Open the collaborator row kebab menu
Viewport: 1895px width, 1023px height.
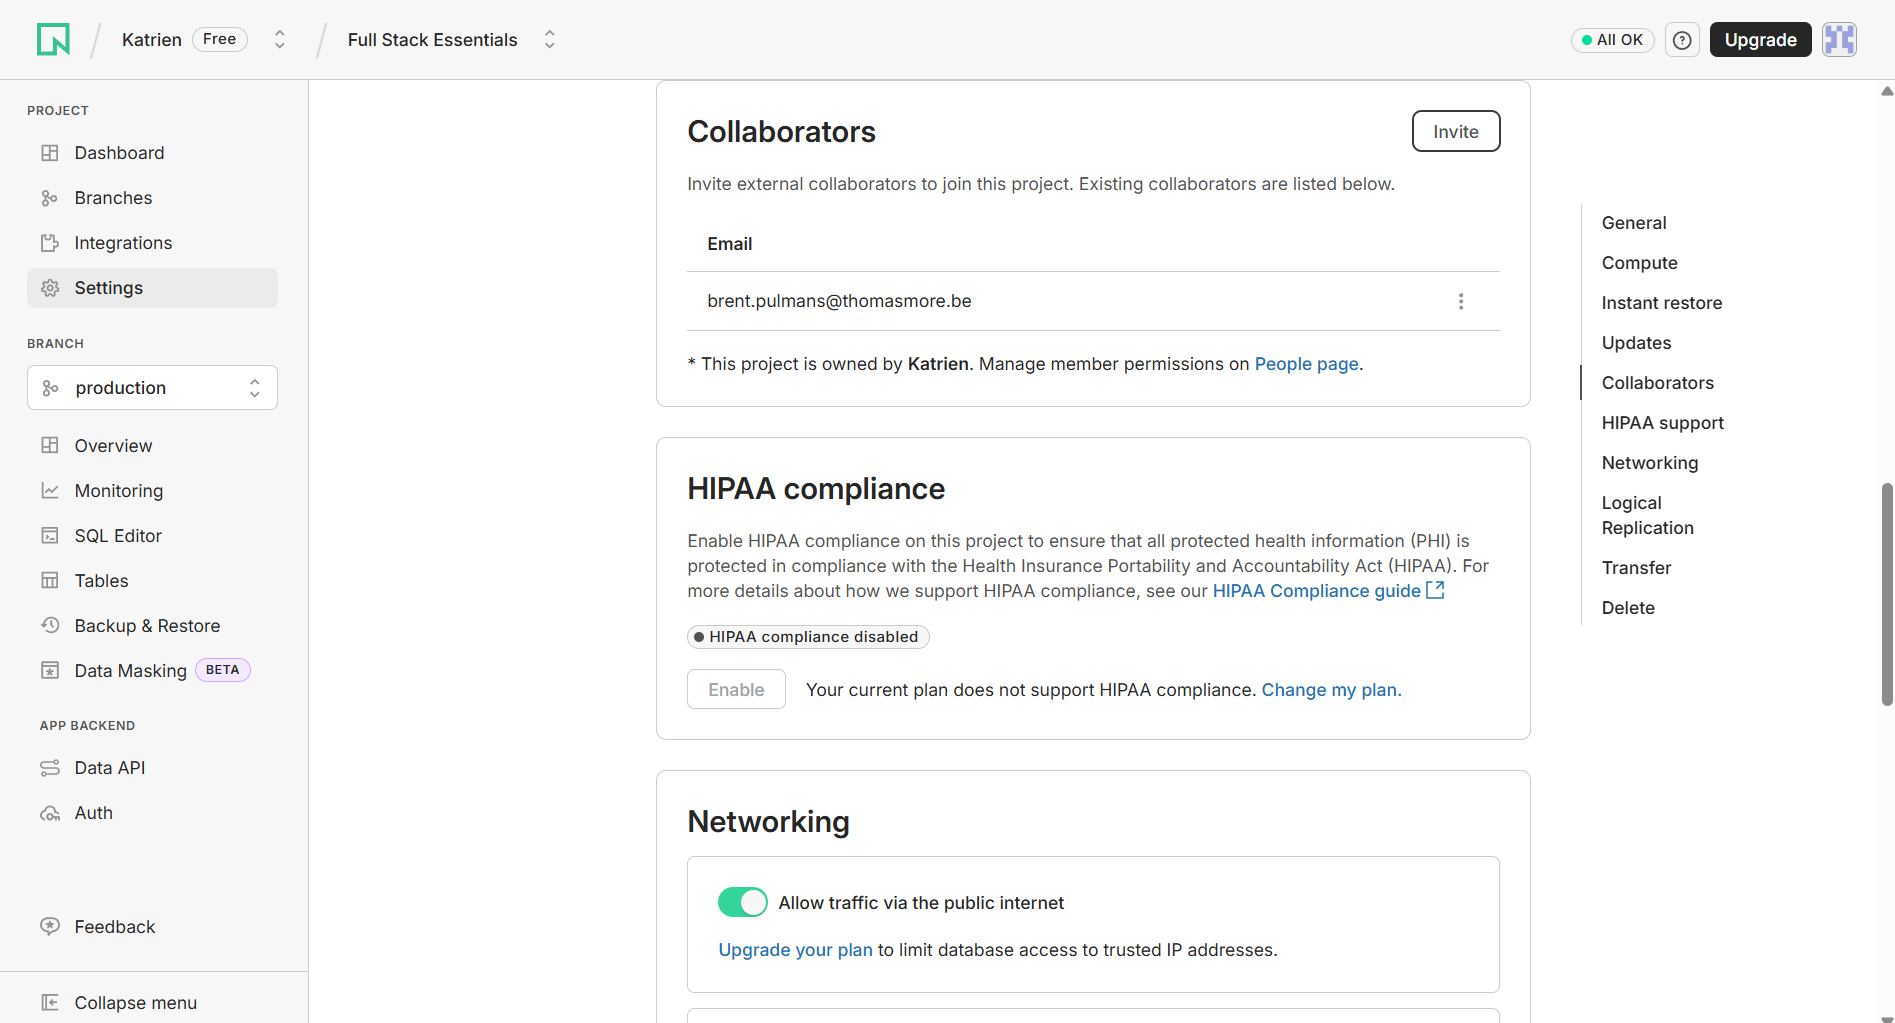pyautogui.click(x=1461, y=300)
